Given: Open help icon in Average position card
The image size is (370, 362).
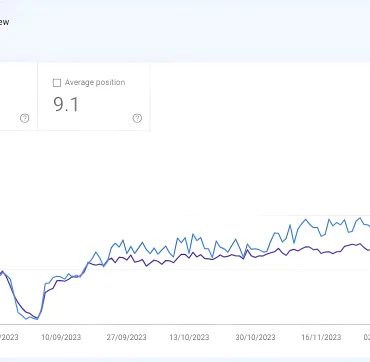Looking at the screenshot, I should click(137, 118).
